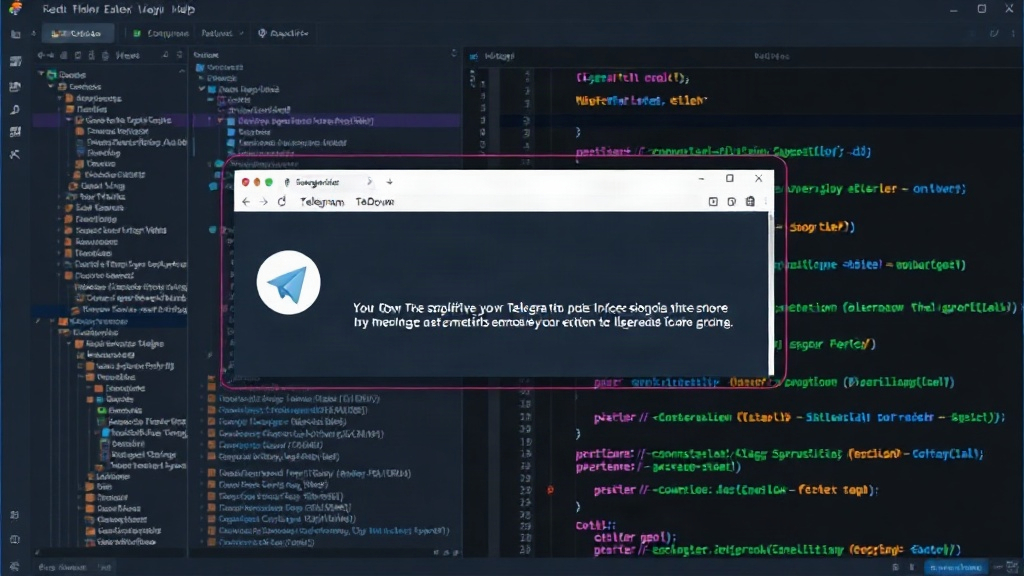This screenshot has height=576, width=1024.
Task: Select the toolbar tab with the green square icon
Action: pos(161,33)
